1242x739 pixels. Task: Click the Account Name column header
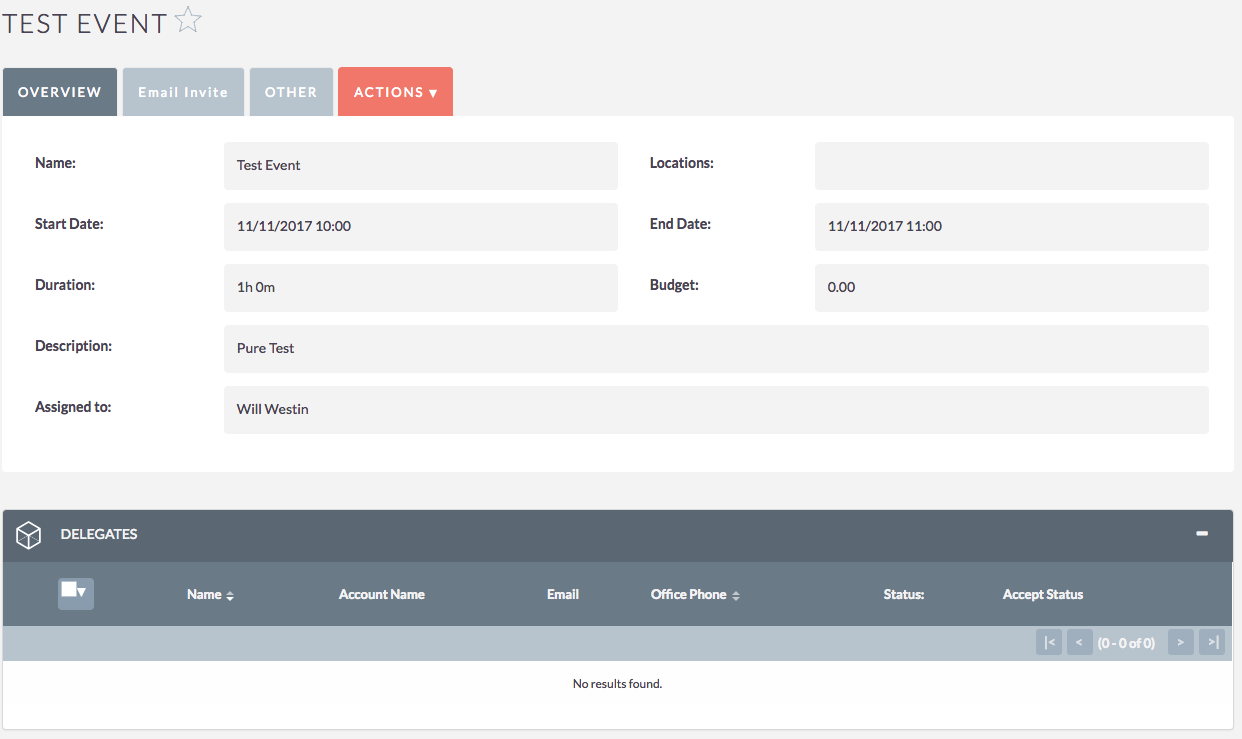[x=382, y=595]
